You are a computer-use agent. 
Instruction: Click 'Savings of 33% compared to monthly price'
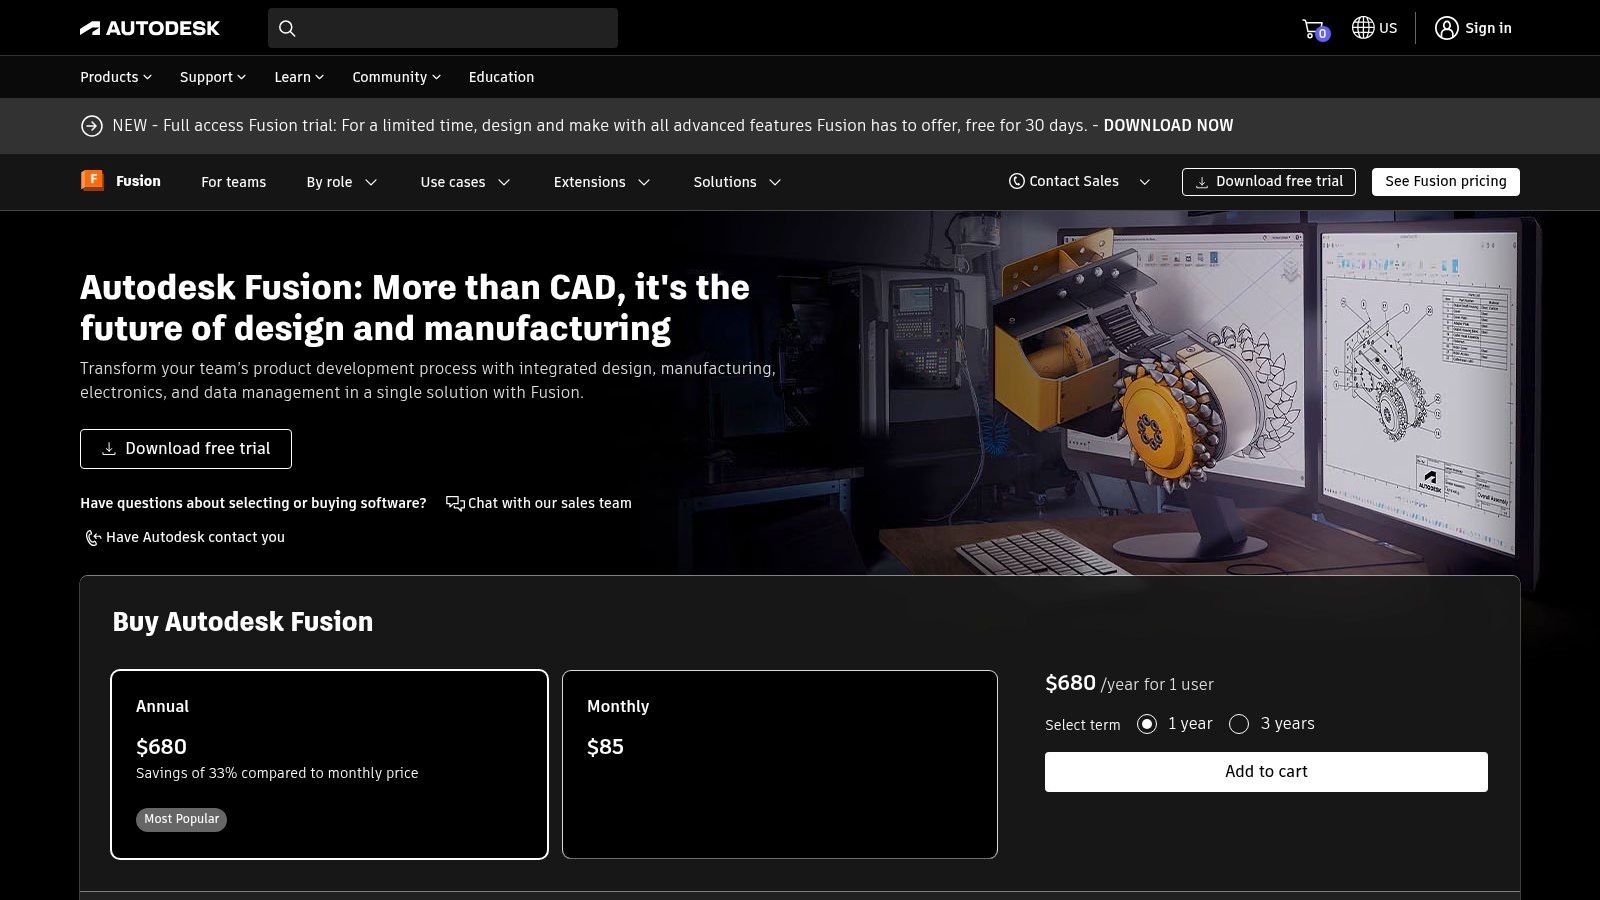pyautogui.click(x=277, y=773)
